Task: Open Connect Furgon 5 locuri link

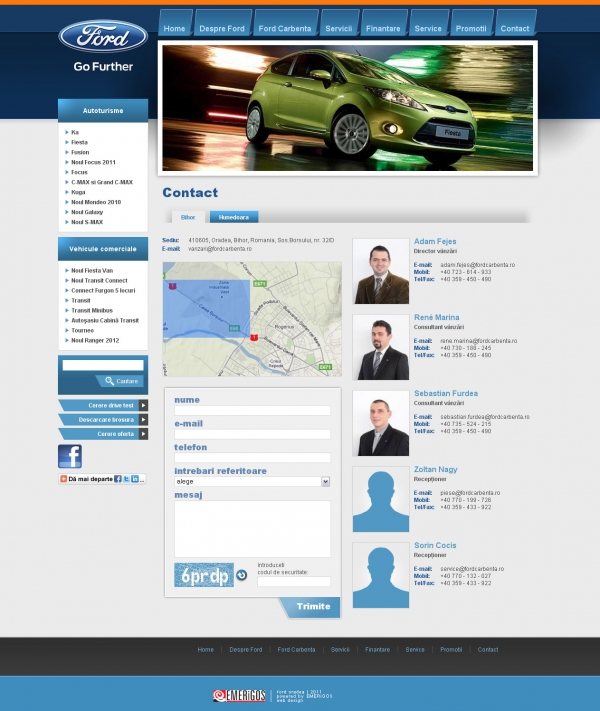Action: click(103, 291)
